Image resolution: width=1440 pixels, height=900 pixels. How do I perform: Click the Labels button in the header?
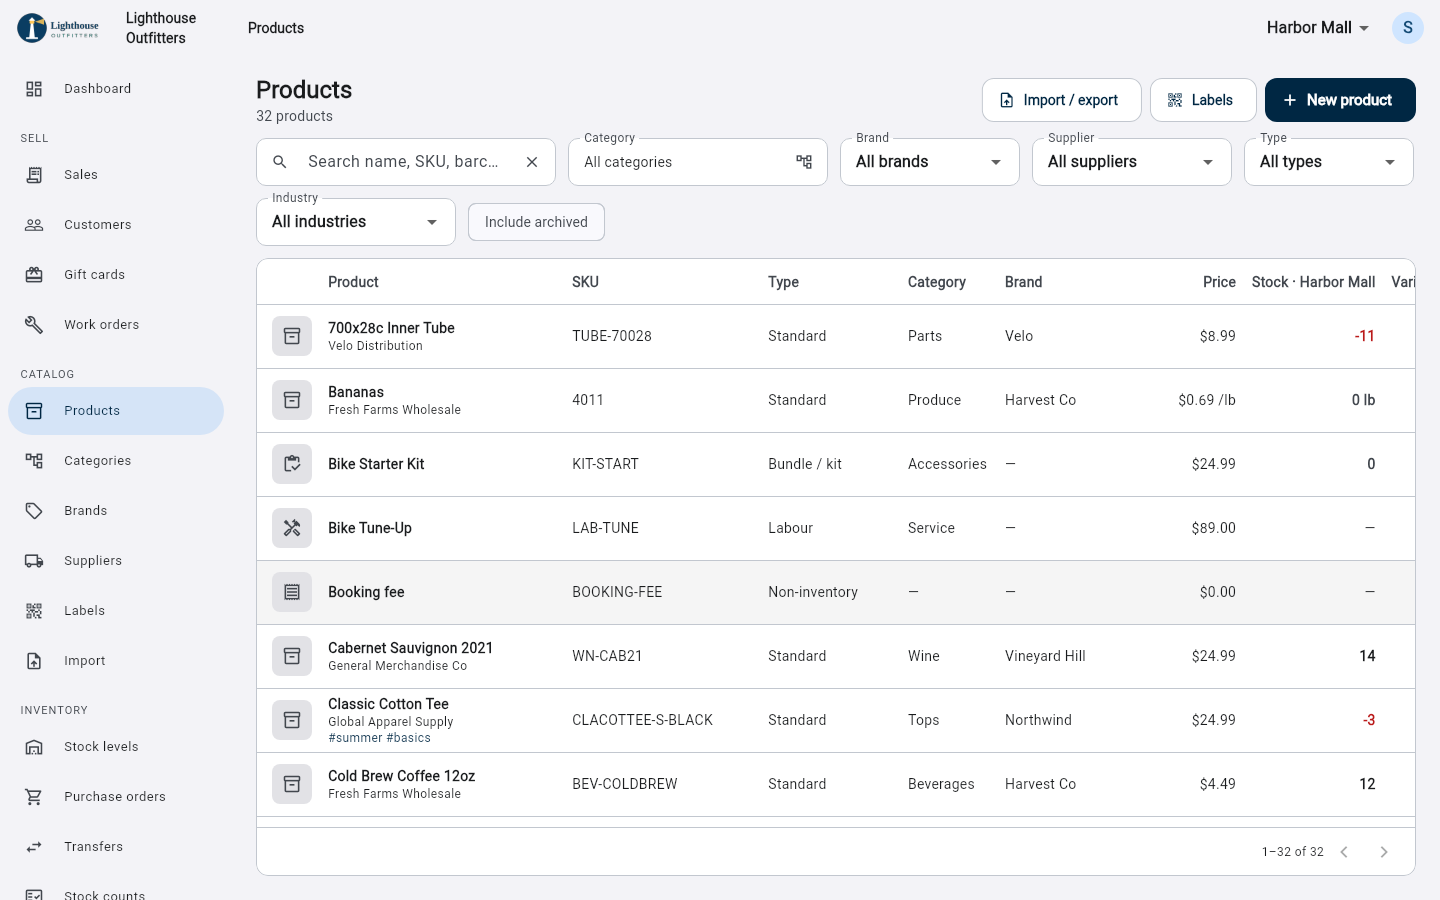(x=1203, y=100)
